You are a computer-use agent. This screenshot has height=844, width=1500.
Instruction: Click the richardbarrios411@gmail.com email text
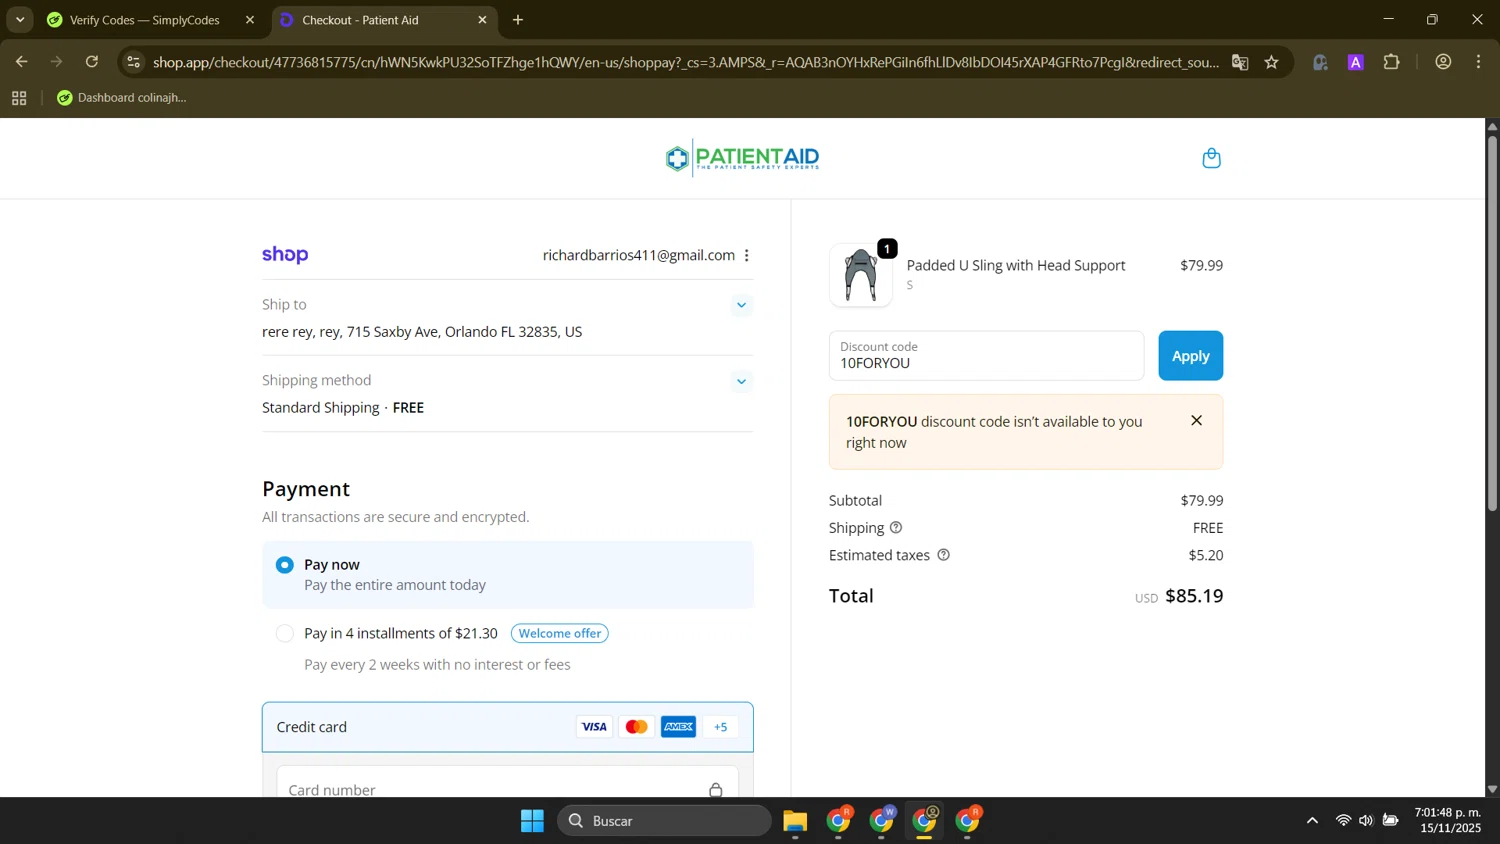point(639,256)
